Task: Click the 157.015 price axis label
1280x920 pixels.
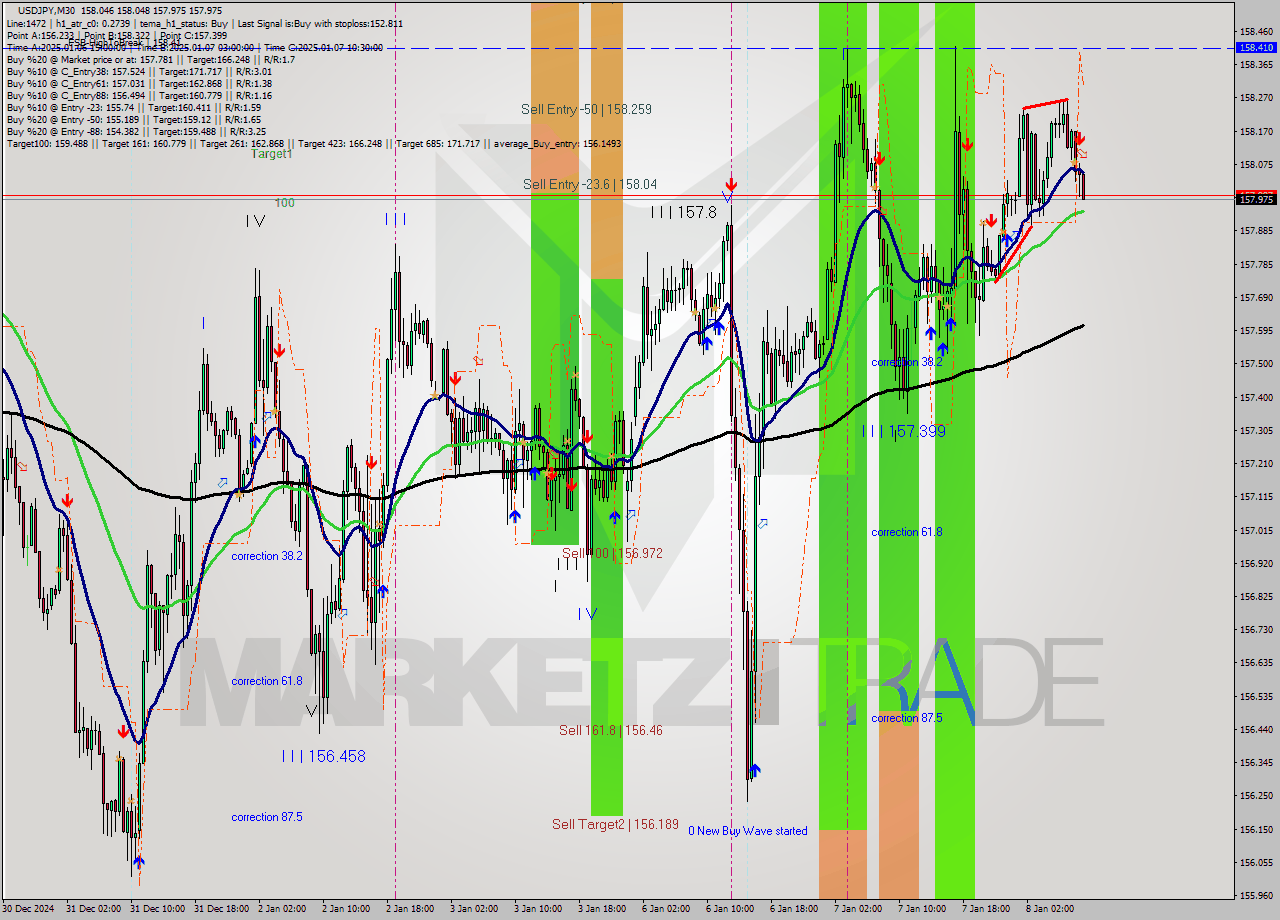Action: [x=1256, y=530]
